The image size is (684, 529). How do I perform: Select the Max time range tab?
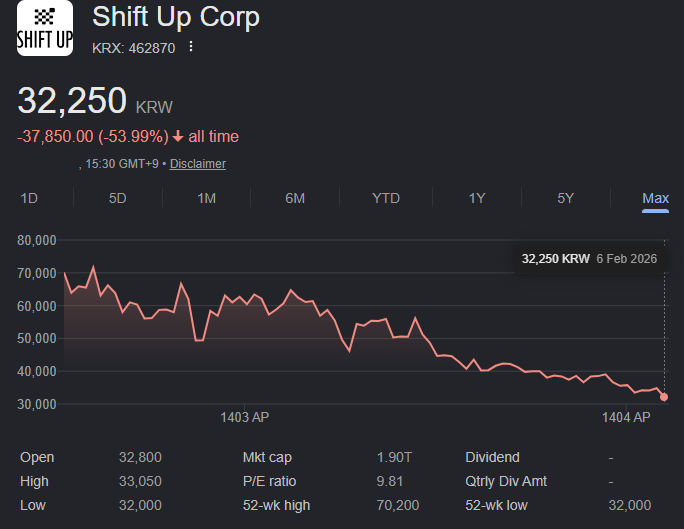click(x=655, y=198)
